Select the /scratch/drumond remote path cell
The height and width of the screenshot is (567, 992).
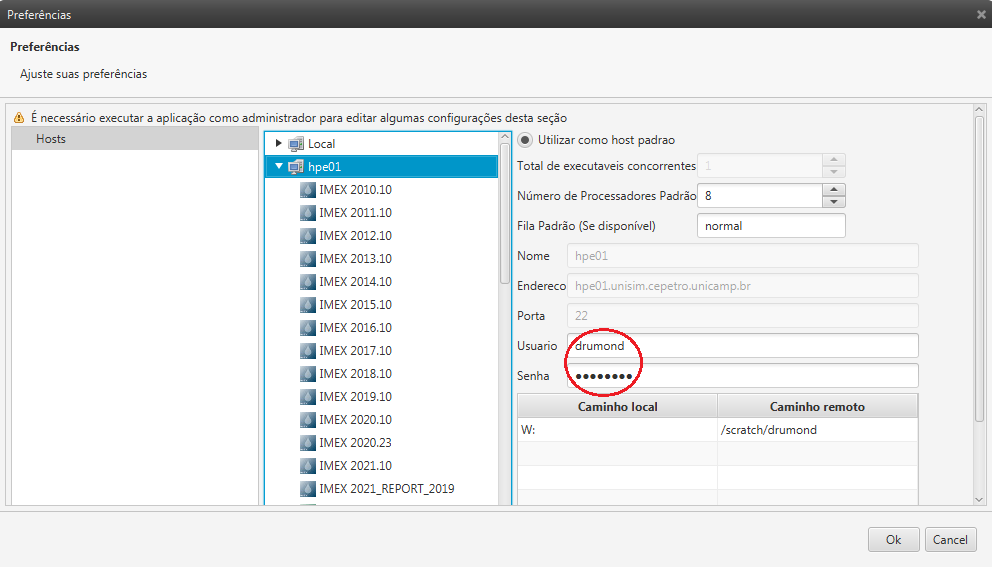(x=817, y=430)
